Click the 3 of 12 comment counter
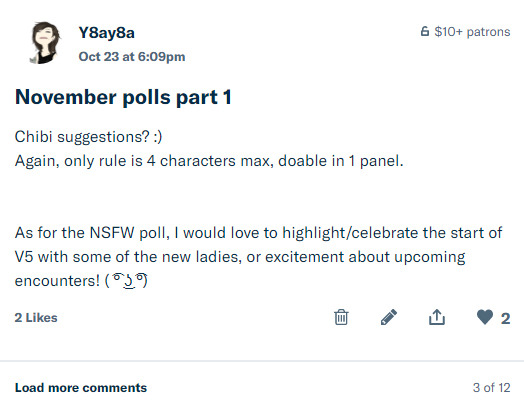 [x=492, y=388]
